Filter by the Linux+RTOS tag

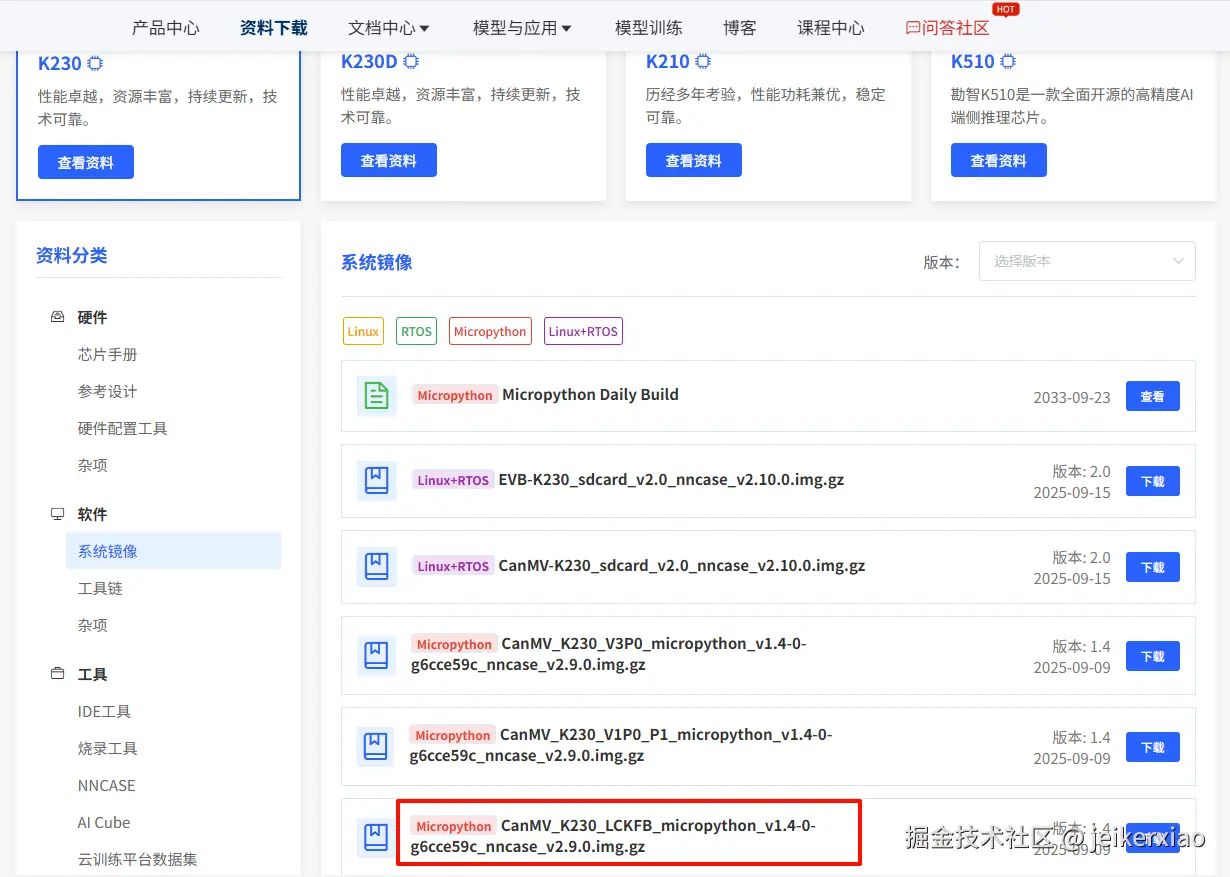coord(584,331)
